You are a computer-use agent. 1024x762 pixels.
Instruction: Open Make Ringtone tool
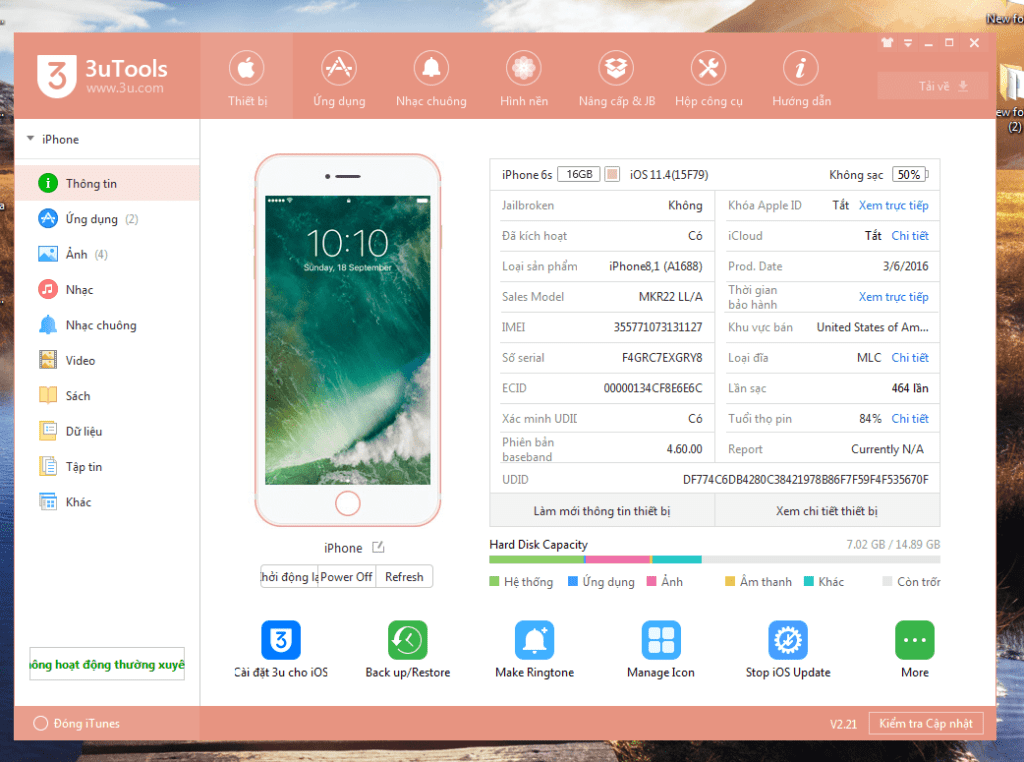click(x=534, y=650)
